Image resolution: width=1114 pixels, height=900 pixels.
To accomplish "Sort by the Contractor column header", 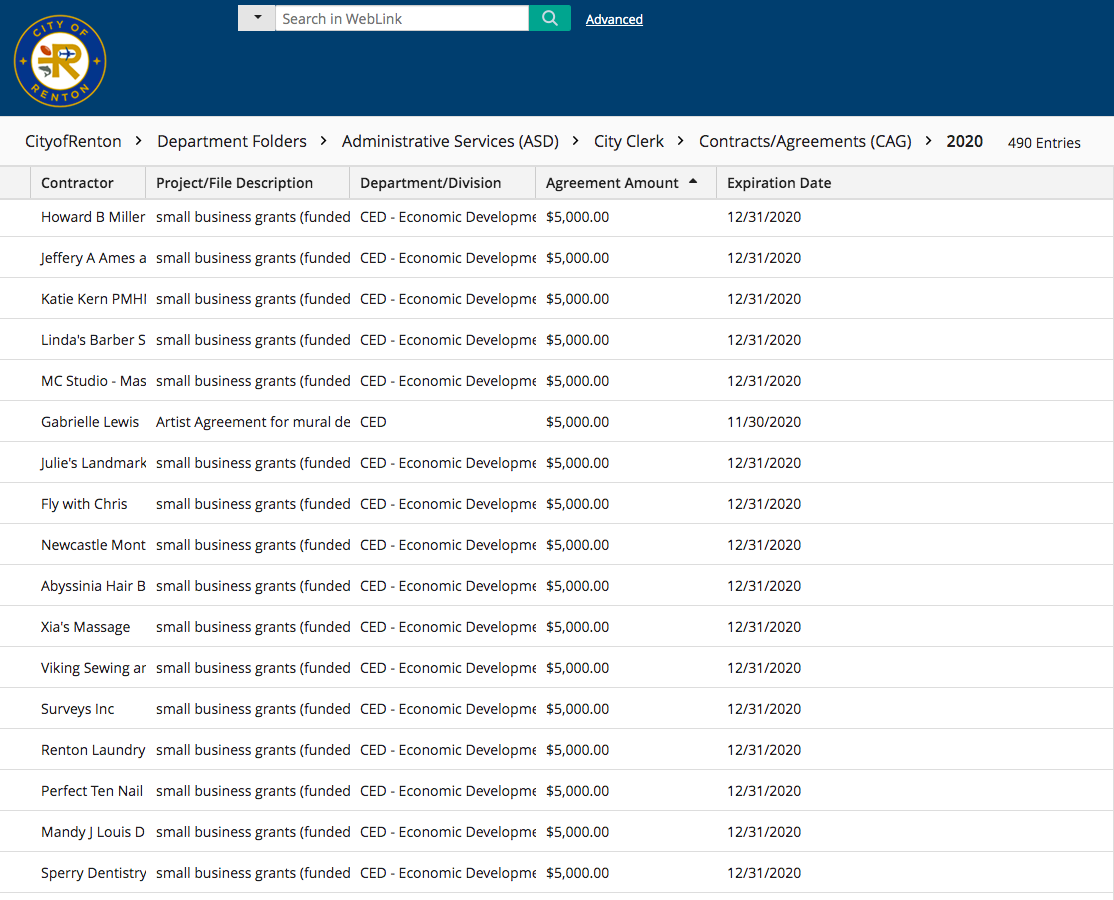I will (77, 183).
